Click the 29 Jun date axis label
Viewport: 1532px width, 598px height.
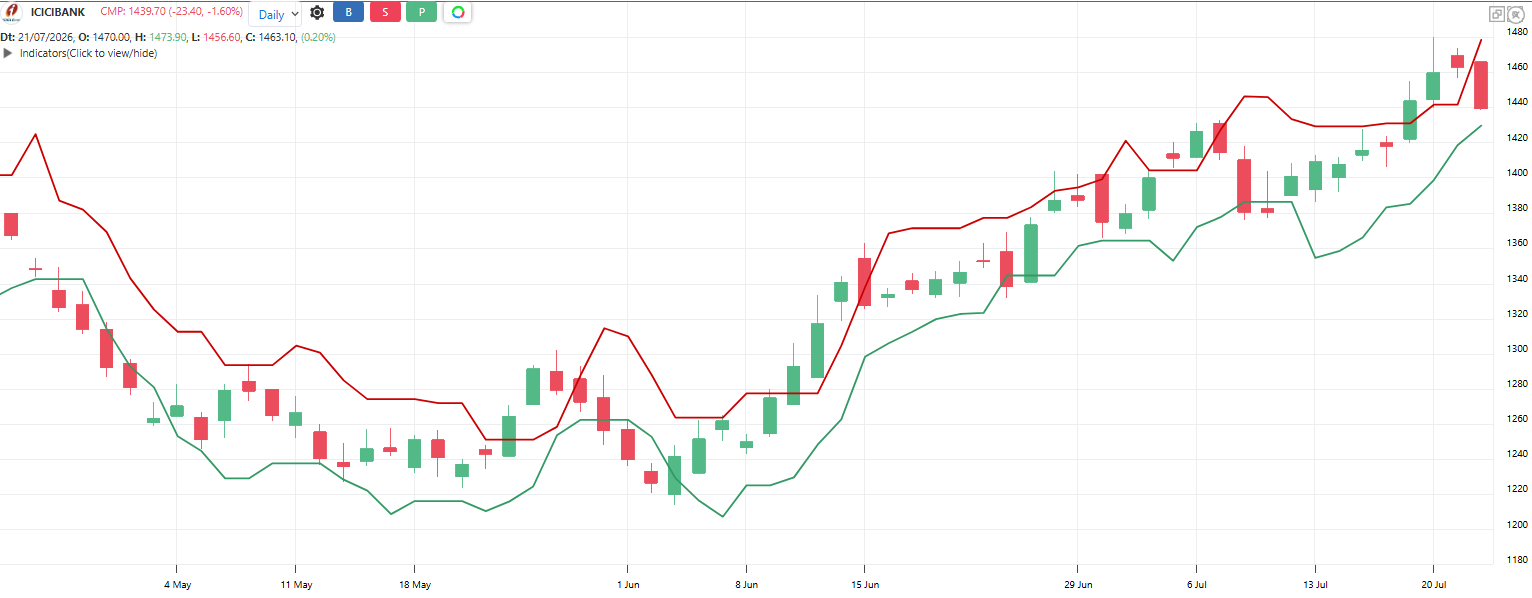click(x=1078, y=584)
